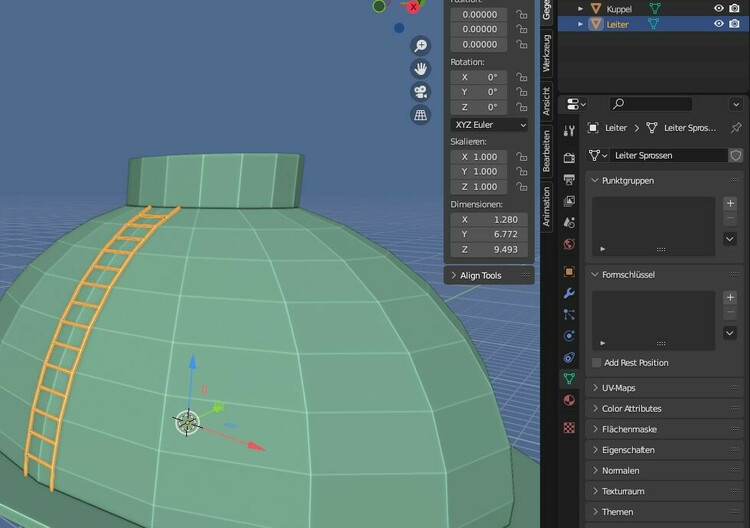This screenshot has width=750, height=528.
Task: Expand the UV-Maps panel
Action: (619, 388)
